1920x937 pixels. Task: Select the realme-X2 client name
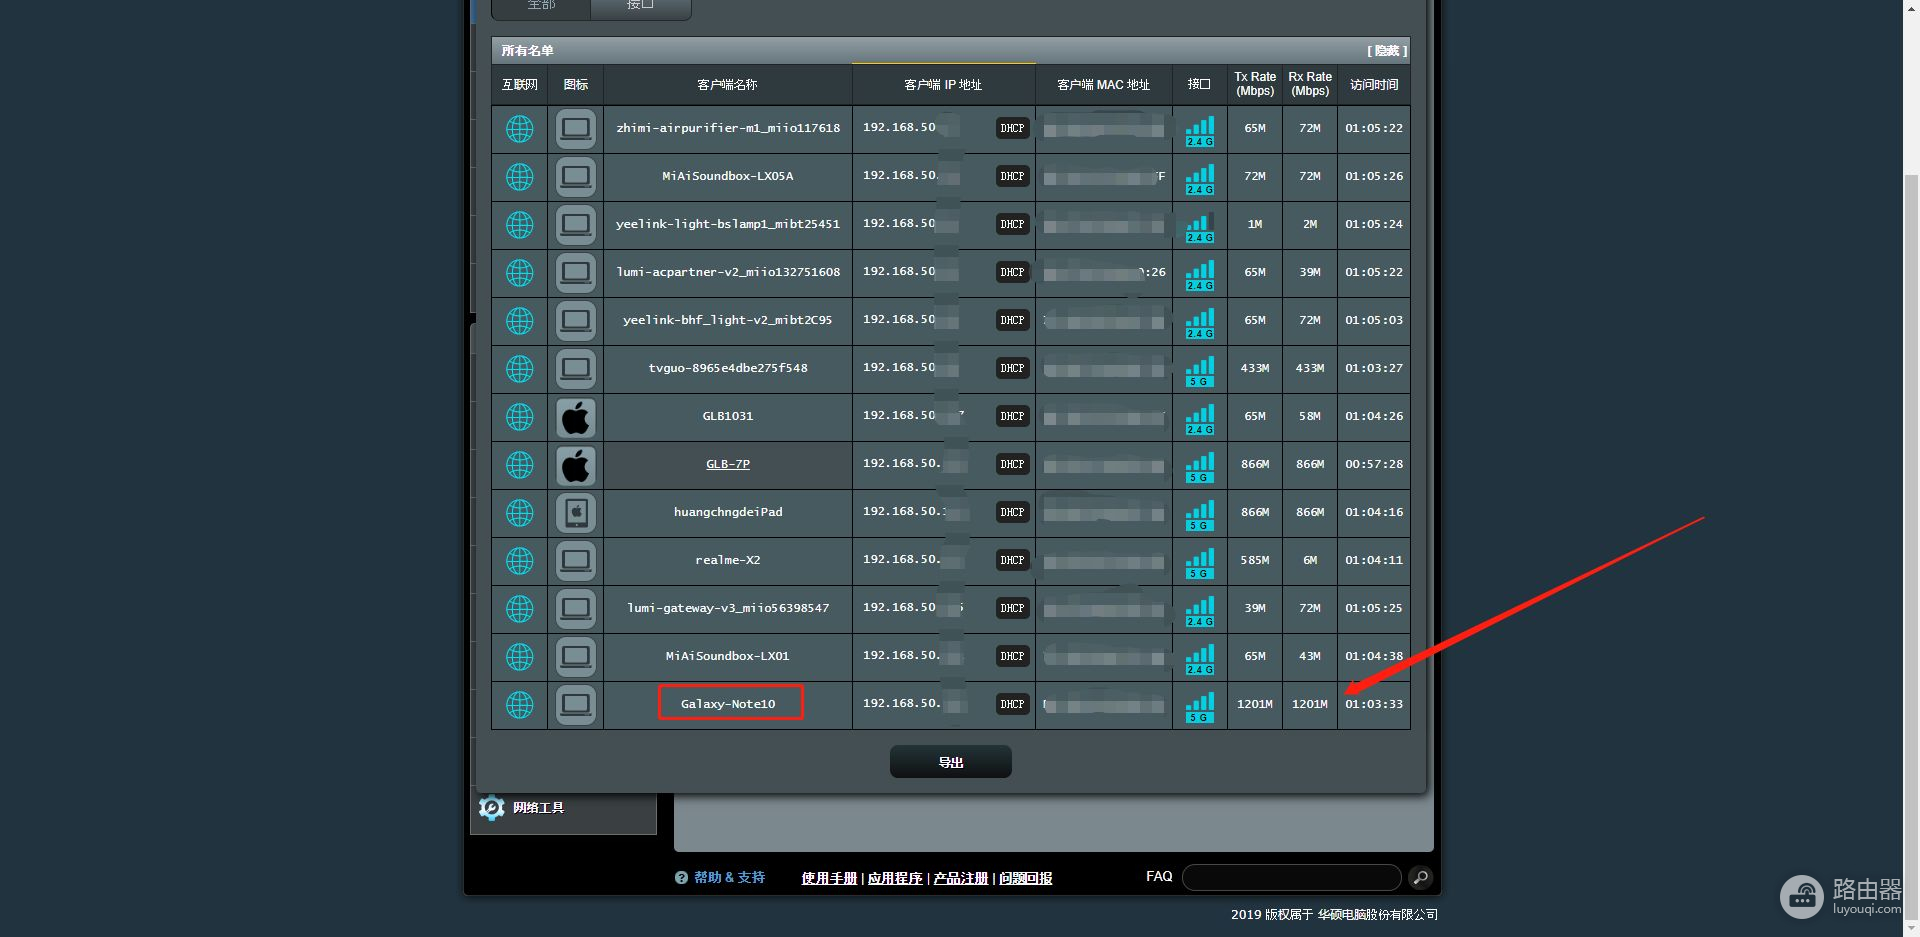tap(728, 560)
